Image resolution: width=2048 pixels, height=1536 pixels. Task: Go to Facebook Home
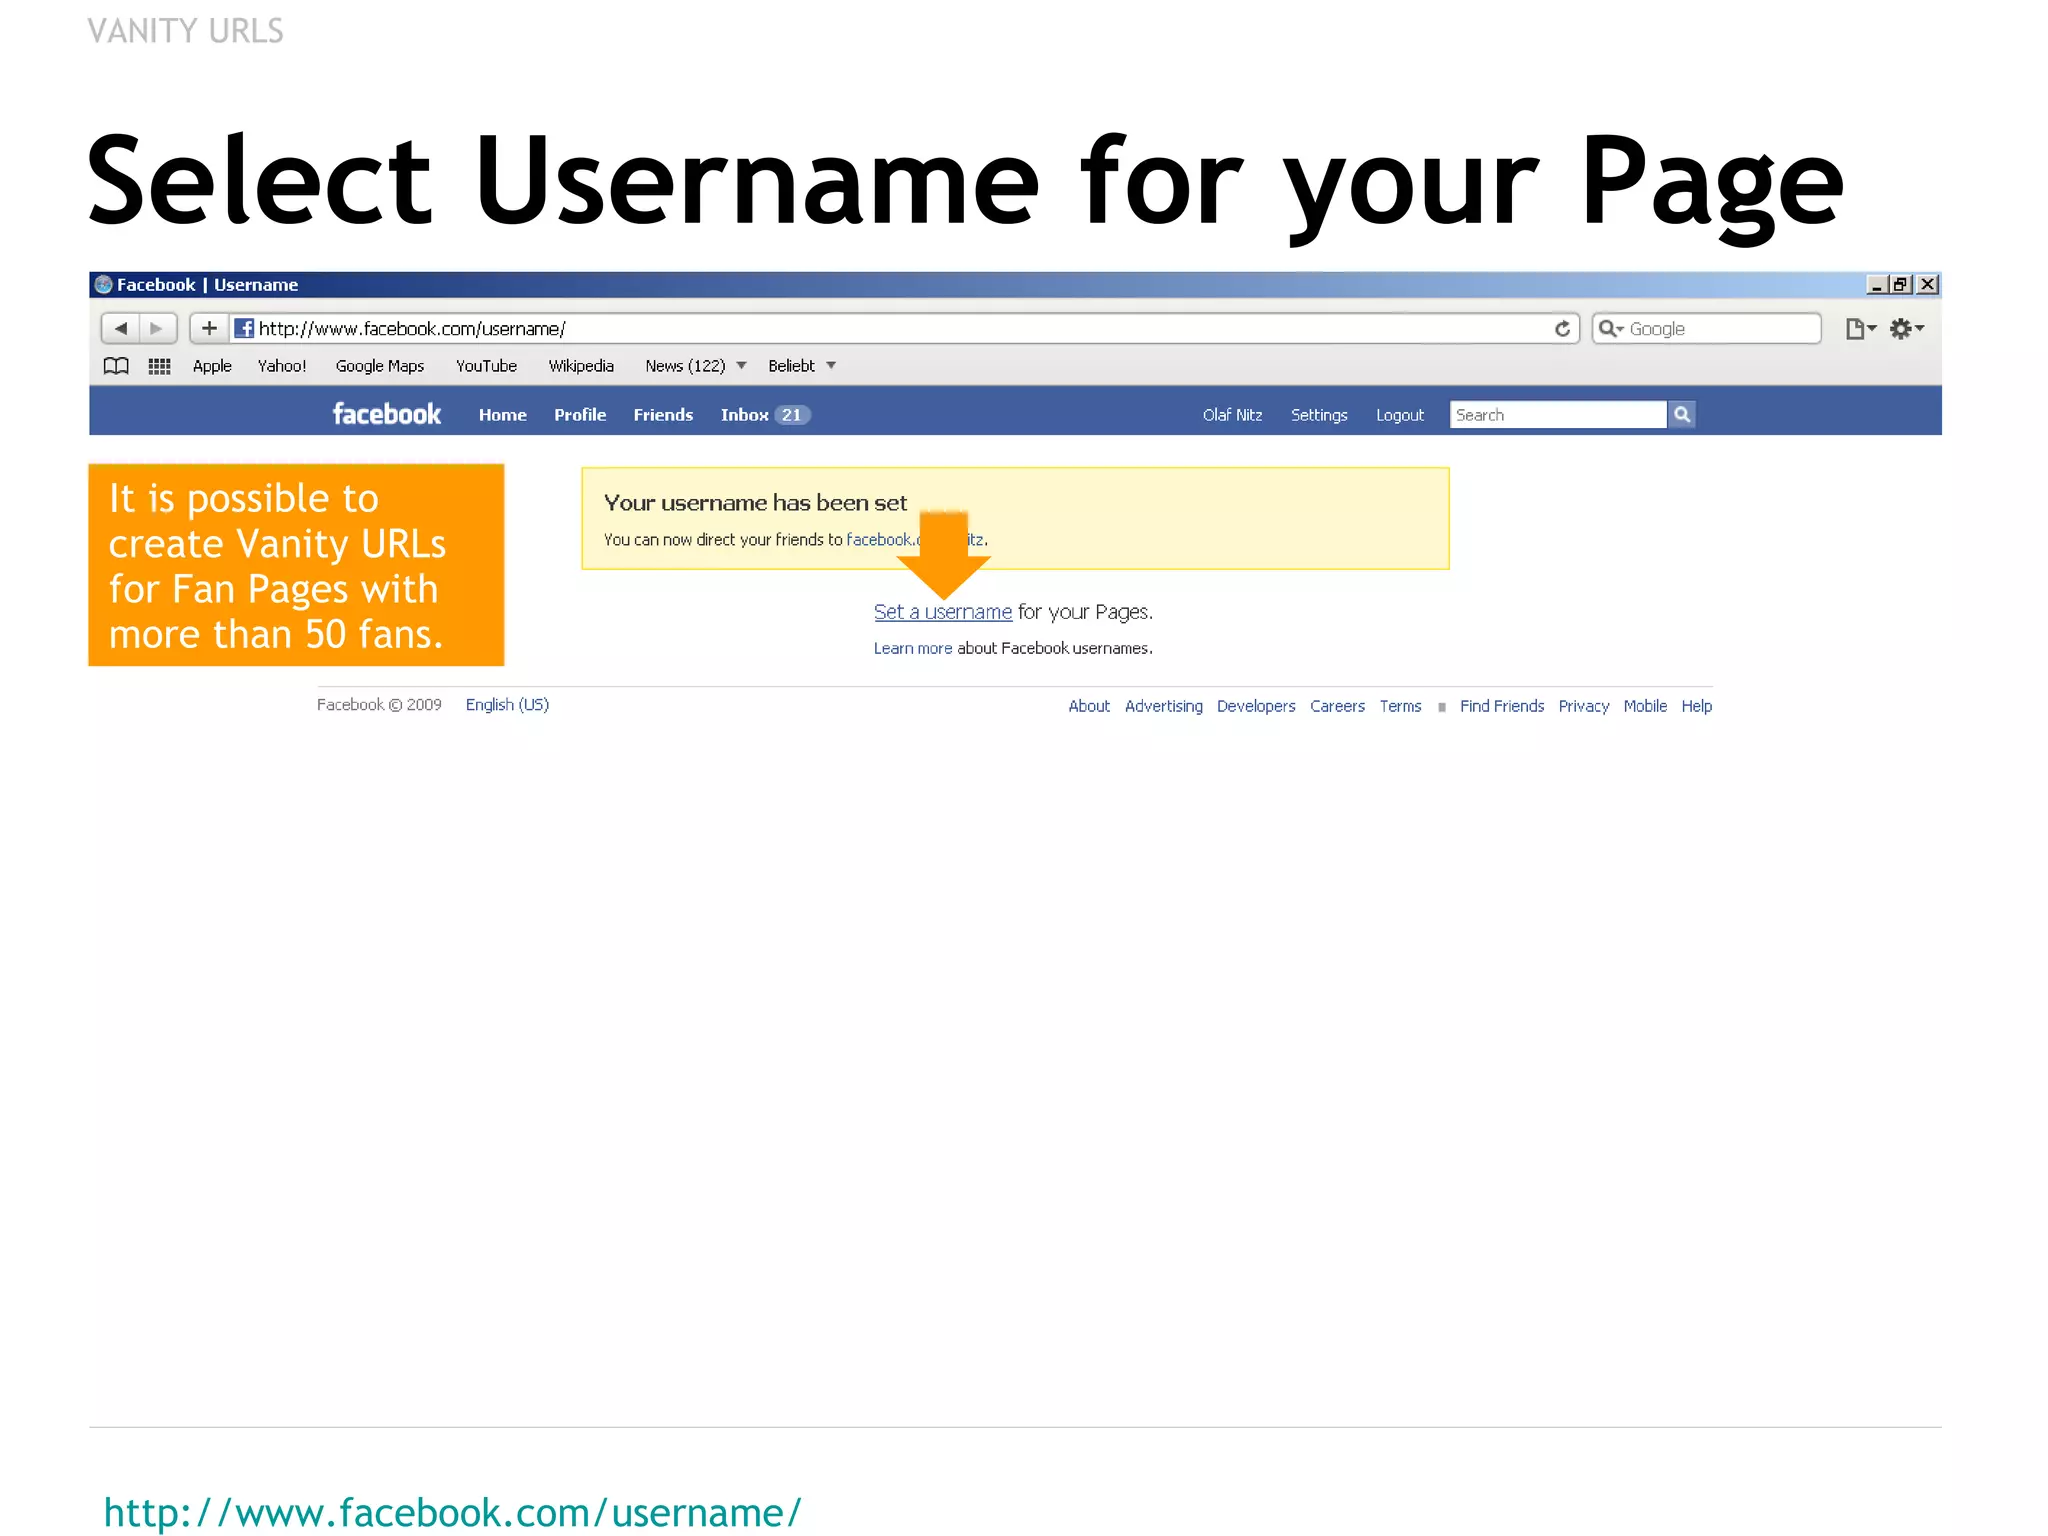[x=502, y=415]
